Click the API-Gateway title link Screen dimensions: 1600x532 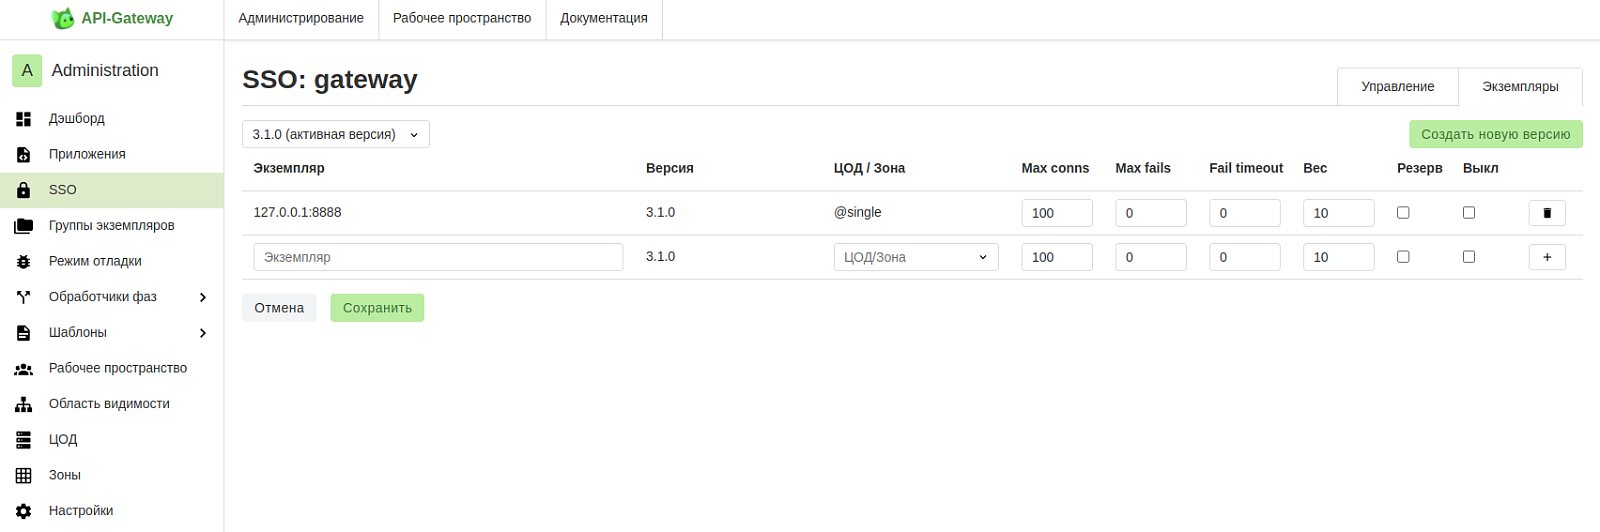click(x=127, y=18)
